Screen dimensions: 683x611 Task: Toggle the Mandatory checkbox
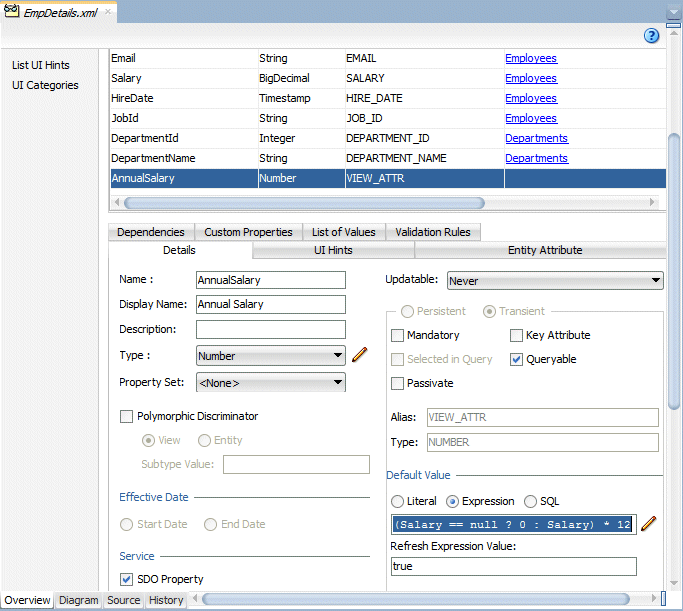tap(397, 335)
